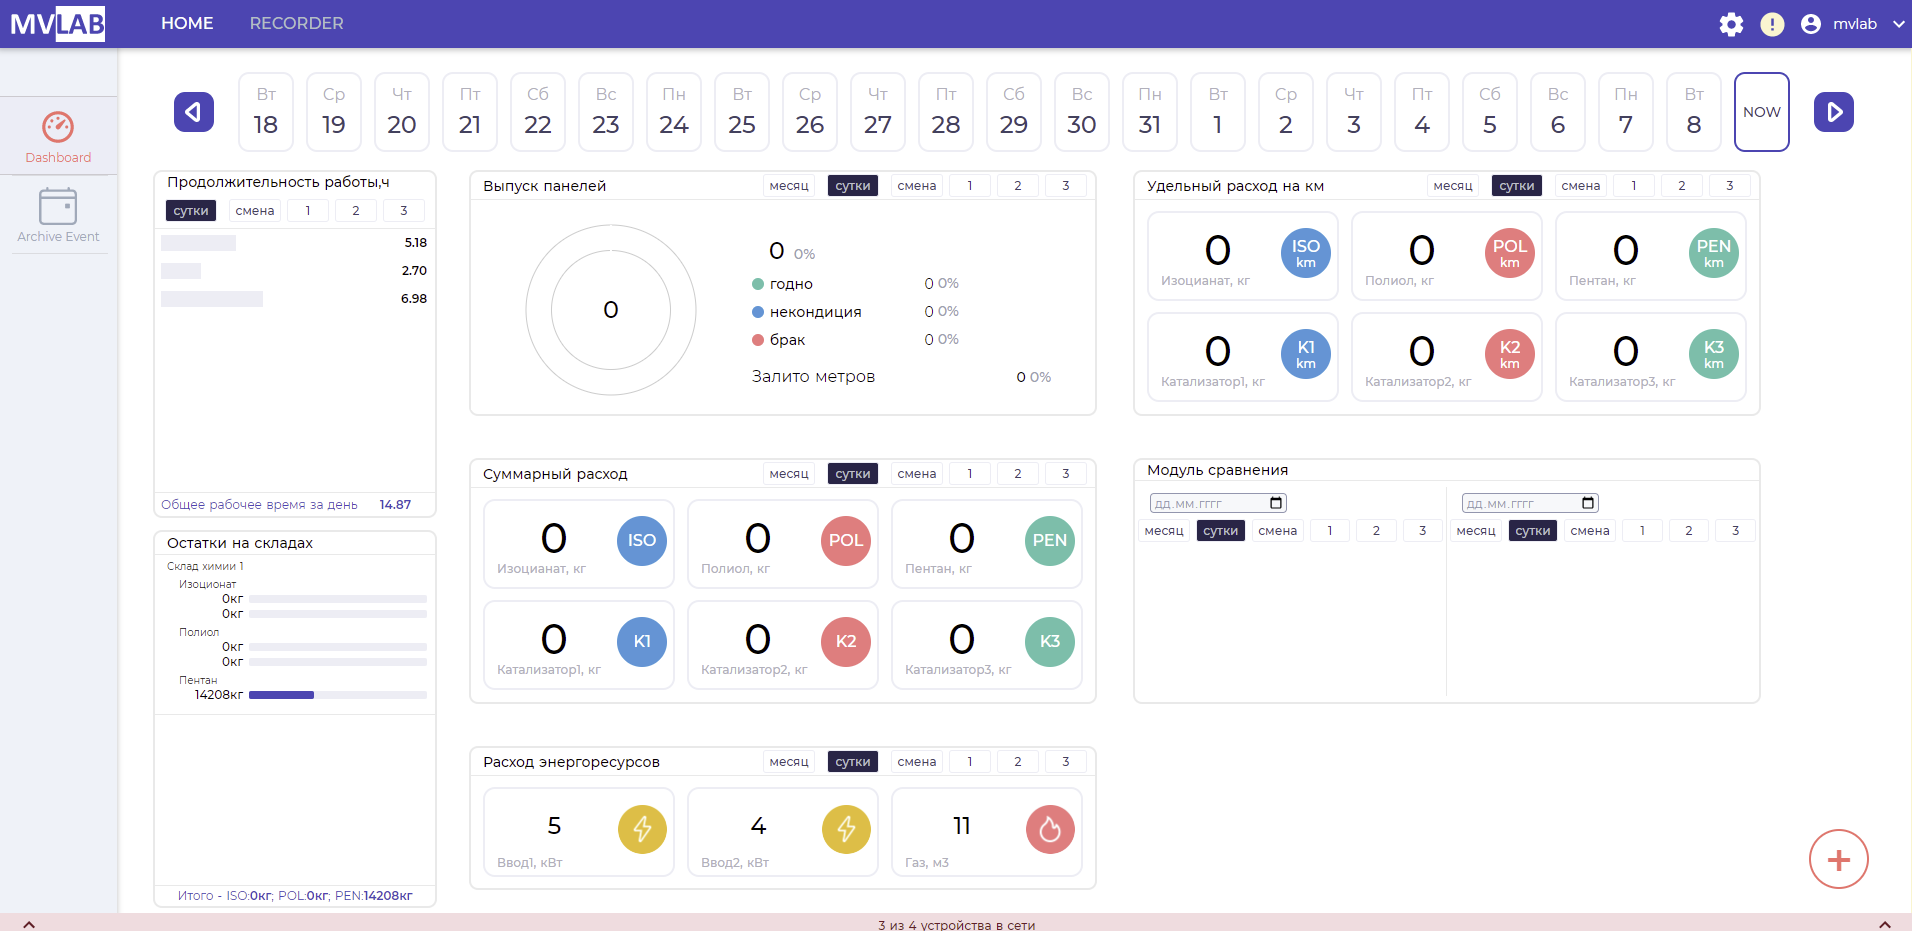Switch Суммарный расход to смена
Screen dimensions: 1912x931
tap(916, 474)
